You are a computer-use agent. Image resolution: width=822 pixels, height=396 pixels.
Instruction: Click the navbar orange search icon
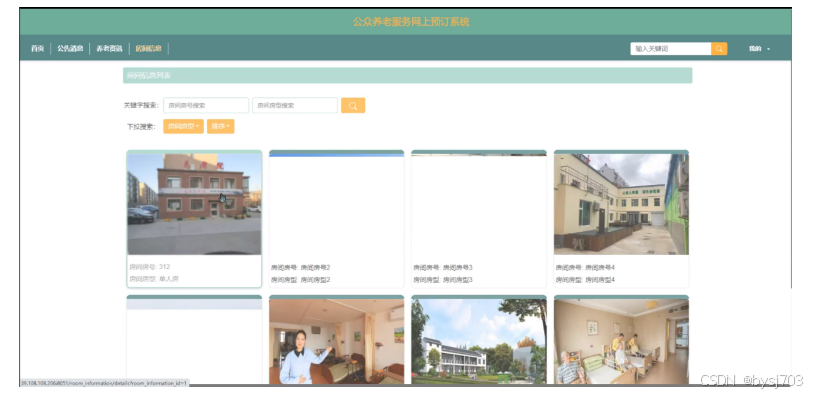click(719, 49)
